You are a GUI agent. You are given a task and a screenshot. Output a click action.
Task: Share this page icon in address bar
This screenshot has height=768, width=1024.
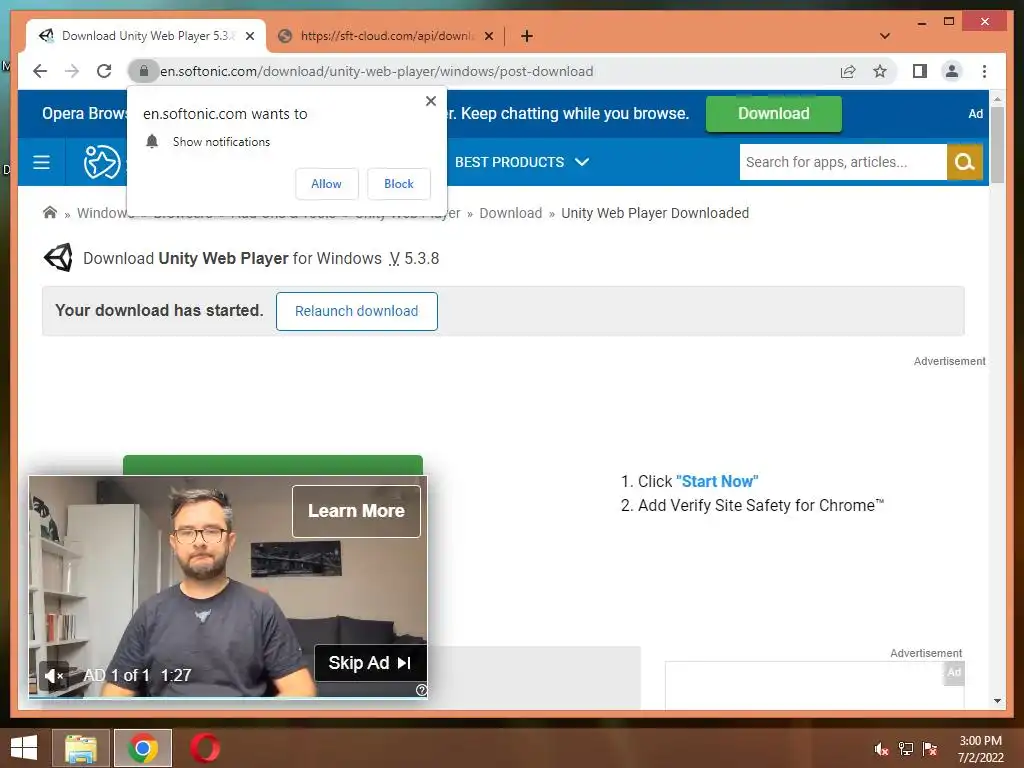(x=848, y=71)
